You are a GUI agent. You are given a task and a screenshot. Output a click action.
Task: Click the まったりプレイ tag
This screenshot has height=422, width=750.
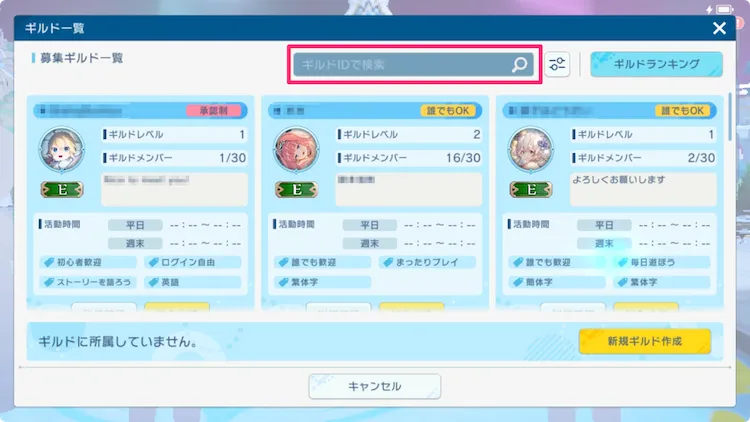pyautogui.click(x=428, y=262)
